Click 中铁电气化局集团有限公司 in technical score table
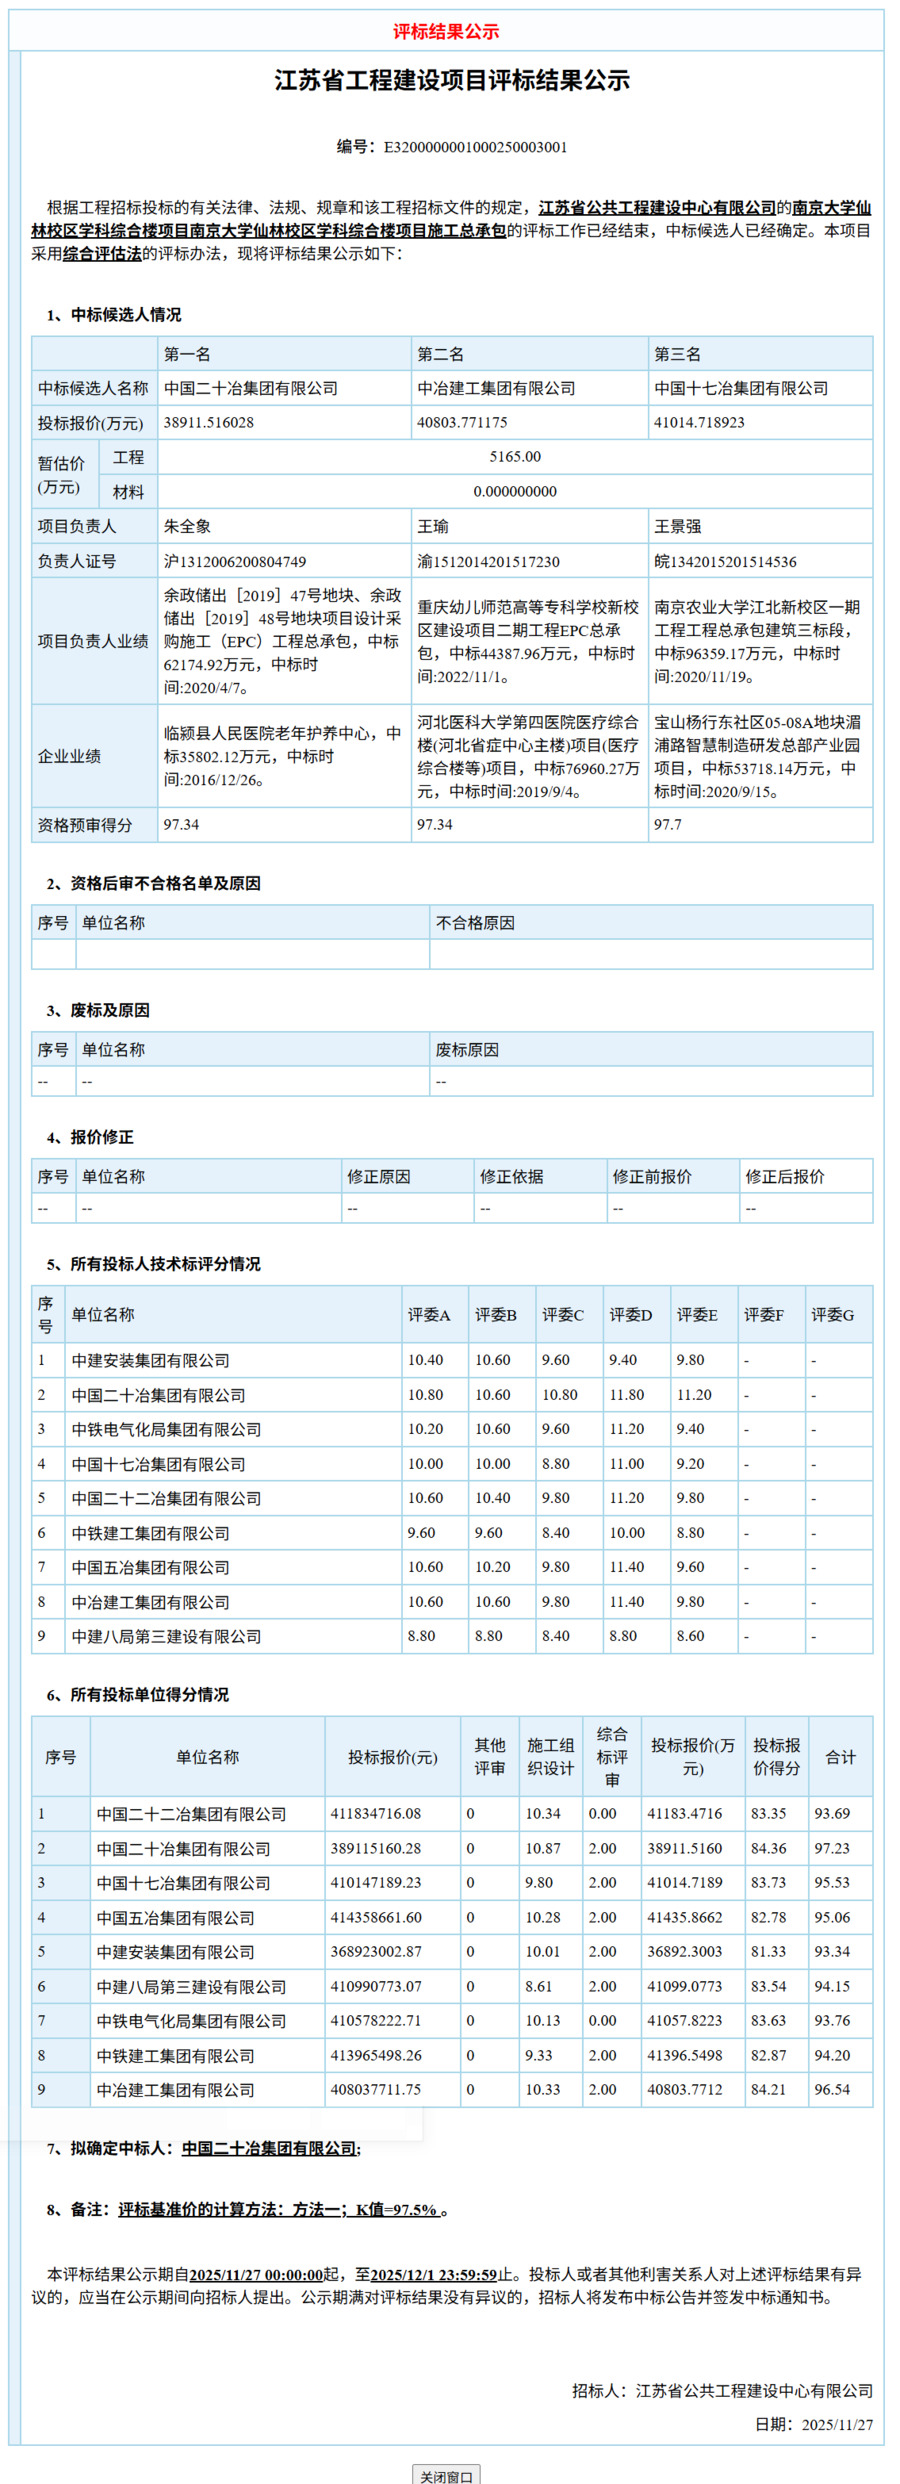The height and width of the screenshot is (2484, 900). (x=166, y=1430)
